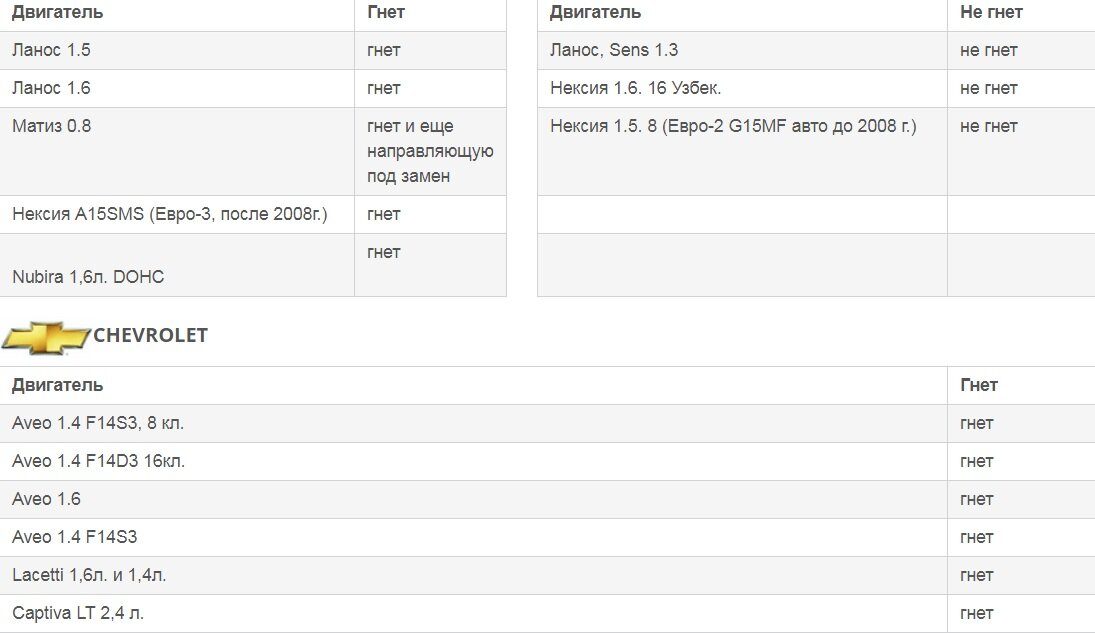Select the Aveo 1.4 F14D3 16кл. row
Viewport: 1095px width, 633px height.
[x=548, y=461]
